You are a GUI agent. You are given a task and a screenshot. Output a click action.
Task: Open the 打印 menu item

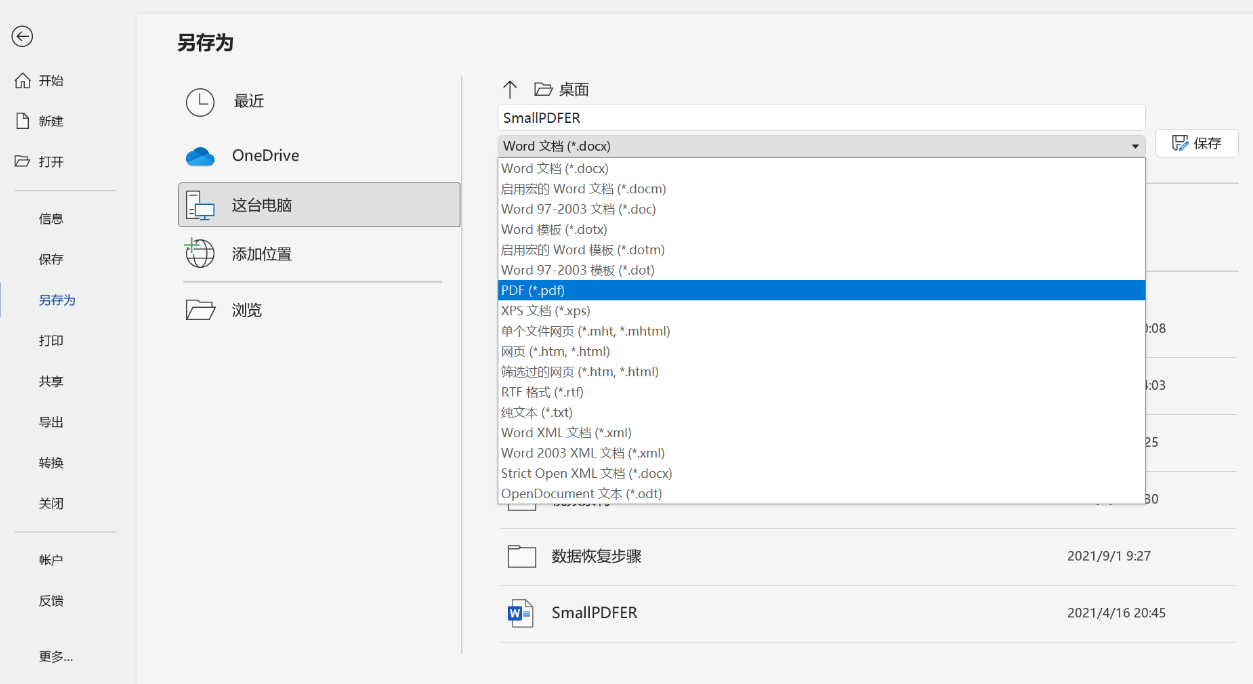[51, 341]
